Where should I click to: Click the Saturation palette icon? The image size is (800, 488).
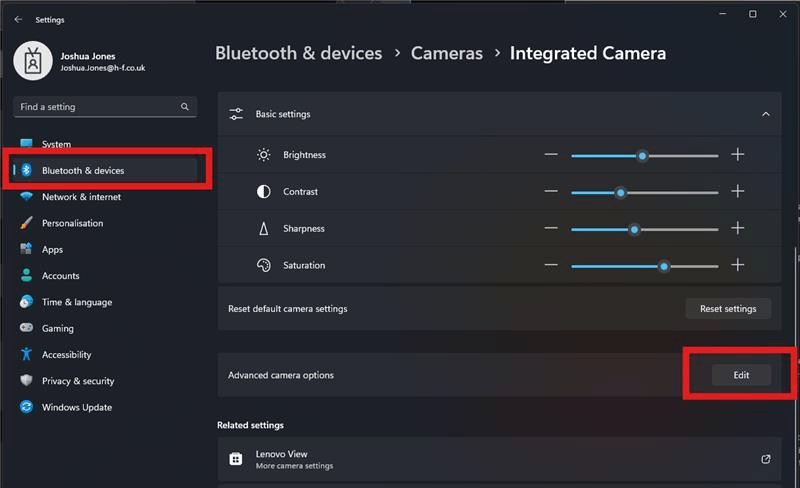(x=263, y=265)
